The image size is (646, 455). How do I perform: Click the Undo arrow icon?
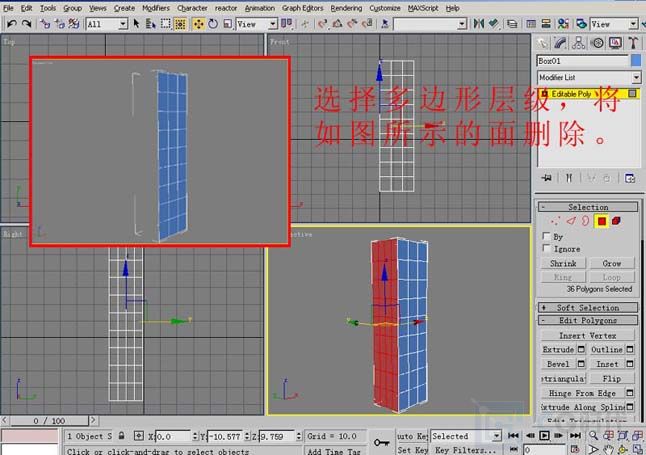tap(11, 24)
